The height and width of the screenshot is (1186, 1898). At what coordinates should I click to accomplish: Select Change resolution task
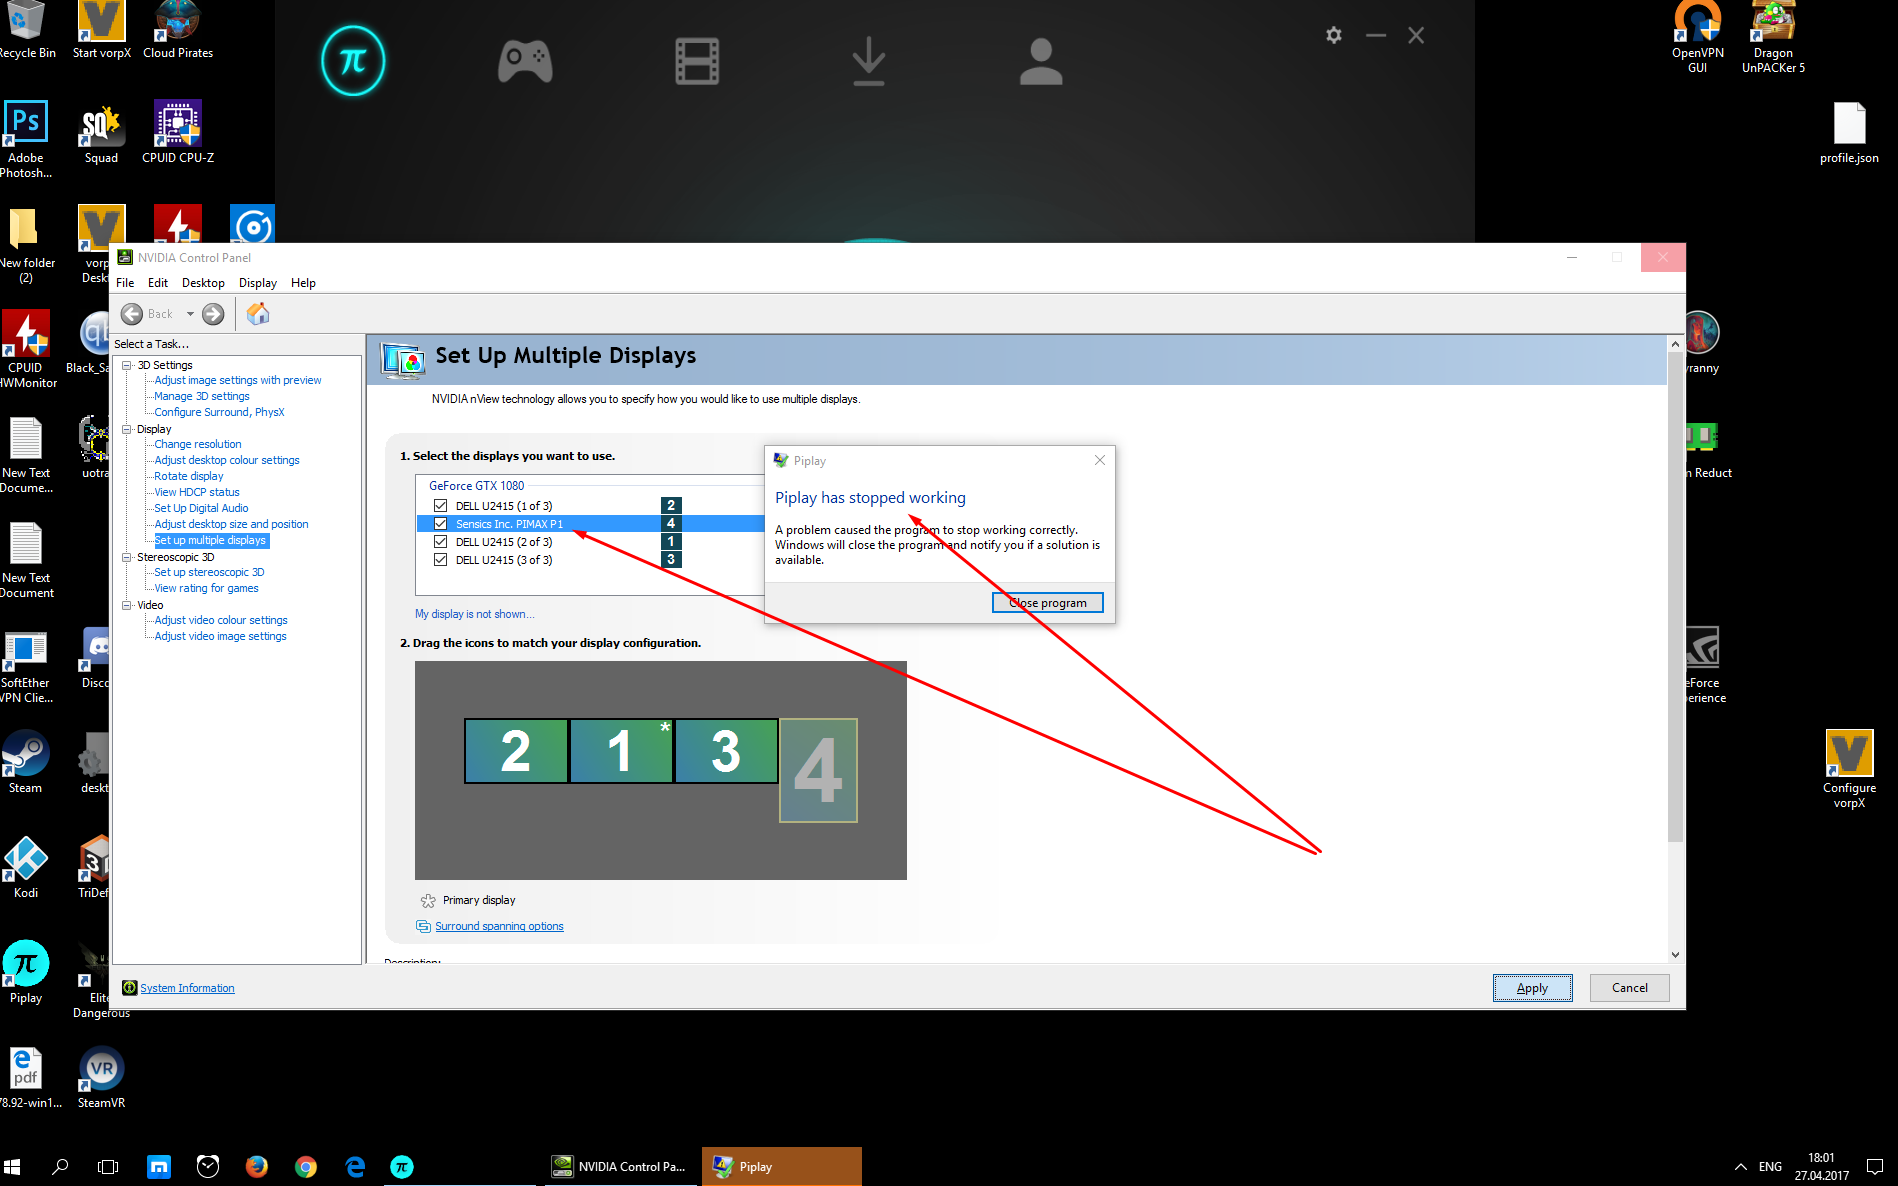pyautogui.click(x=198, y=444)
